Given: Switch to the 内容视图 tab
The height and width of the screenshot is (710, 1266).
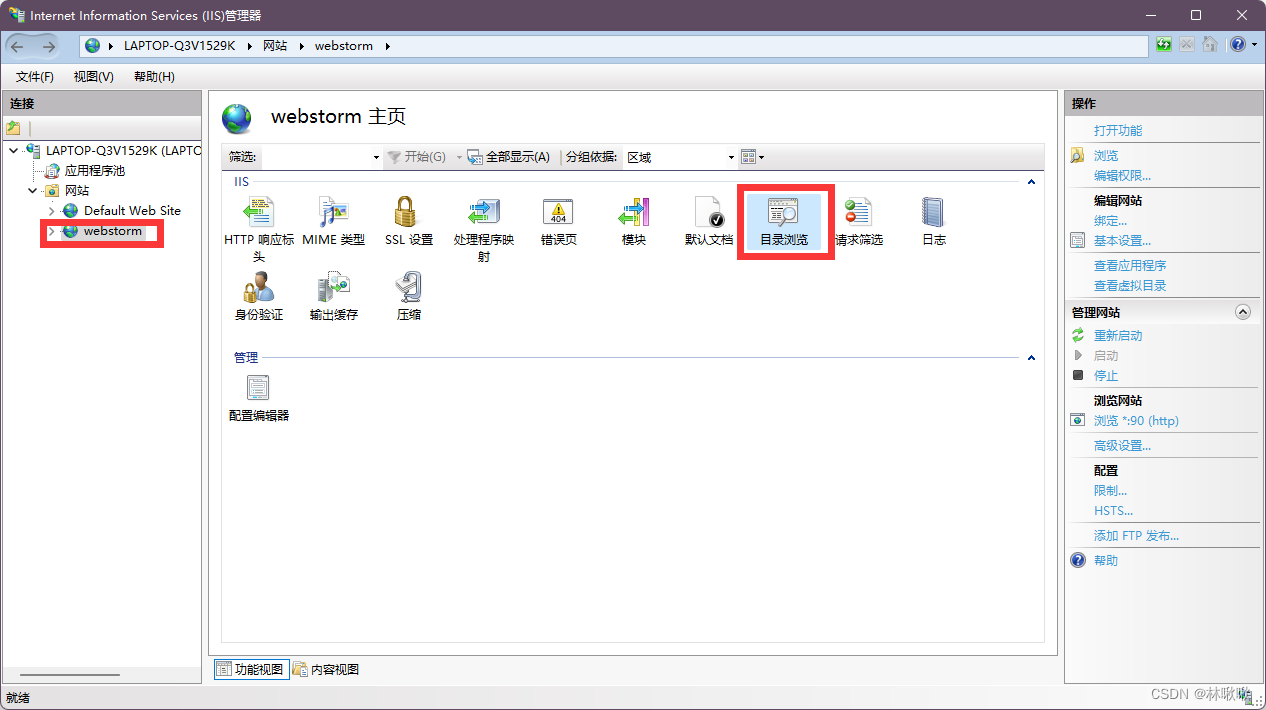Looking at the screenshot, I should [x=326, y=670].
